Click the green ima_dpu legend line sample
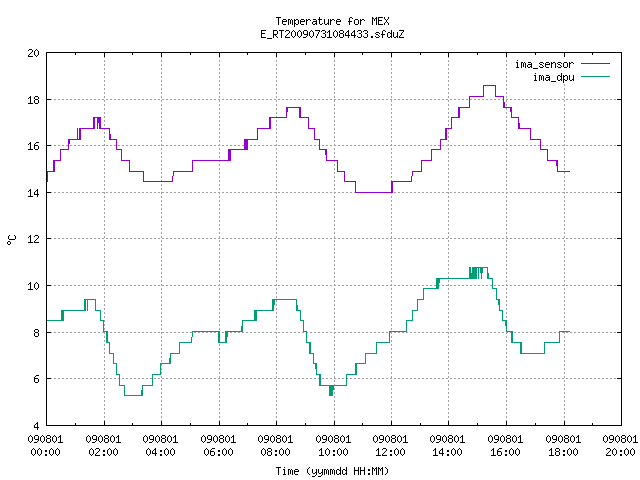Screen dimensions: 640x480 (595, 77)
